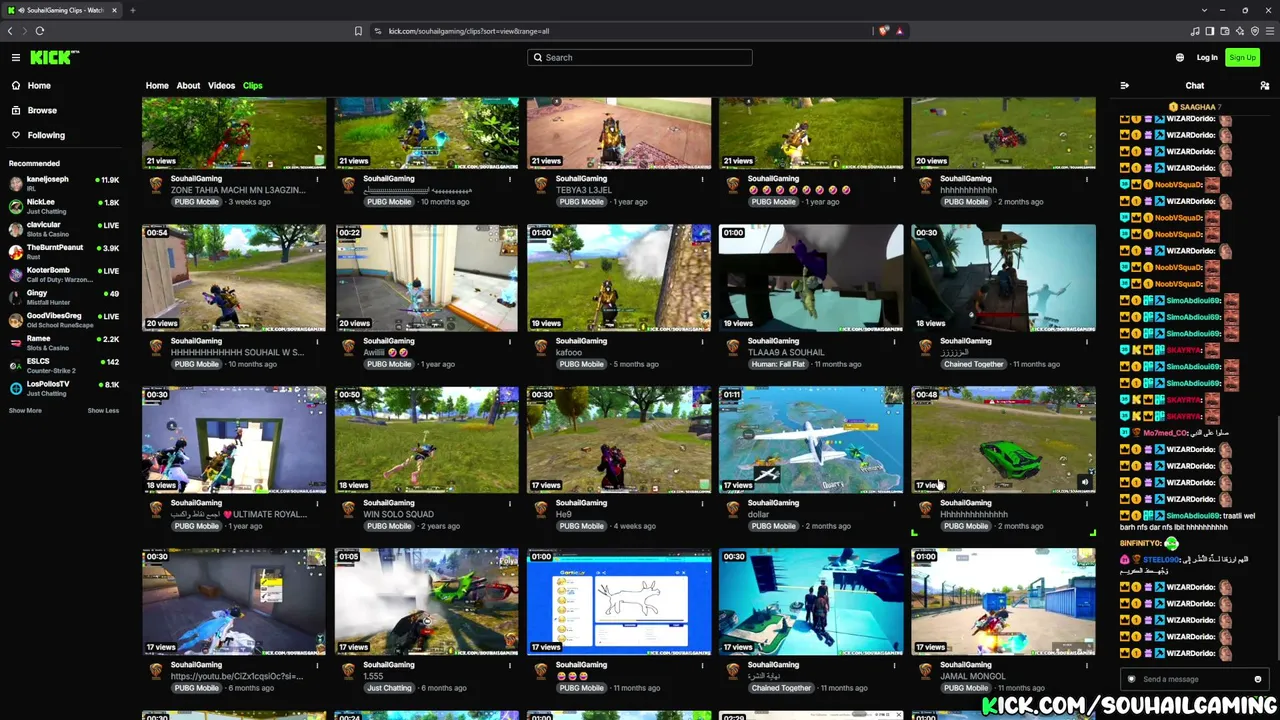Switch to the Home channel tab

pyautogui.click(x=157, y=86)
